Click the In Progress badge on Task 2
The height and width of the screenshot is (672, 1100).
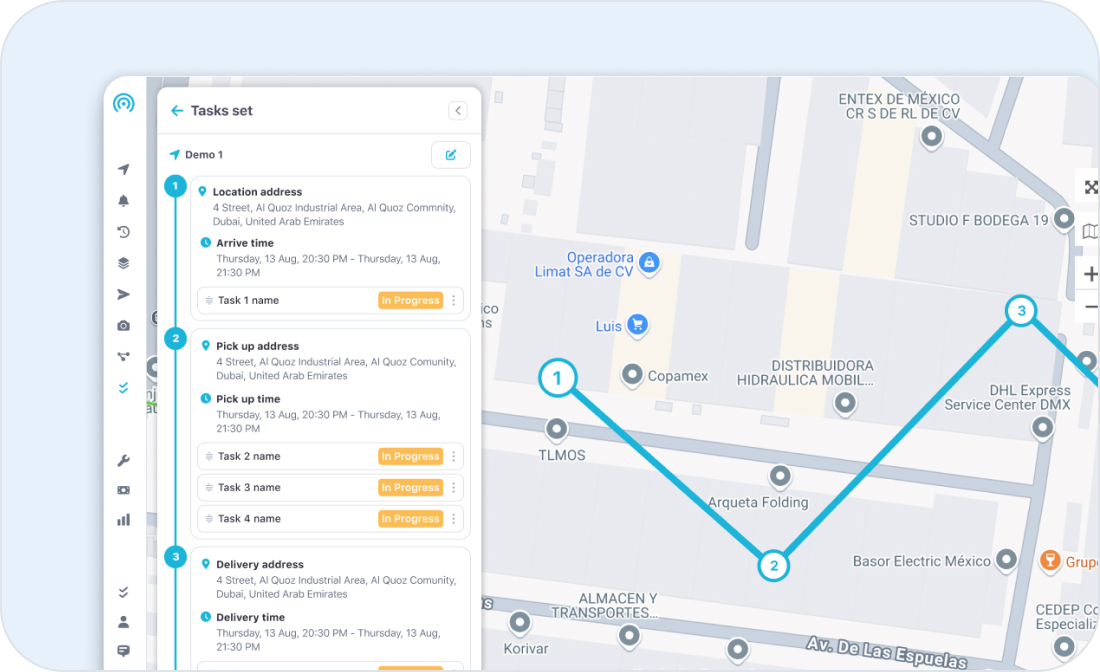coord(411,456)
